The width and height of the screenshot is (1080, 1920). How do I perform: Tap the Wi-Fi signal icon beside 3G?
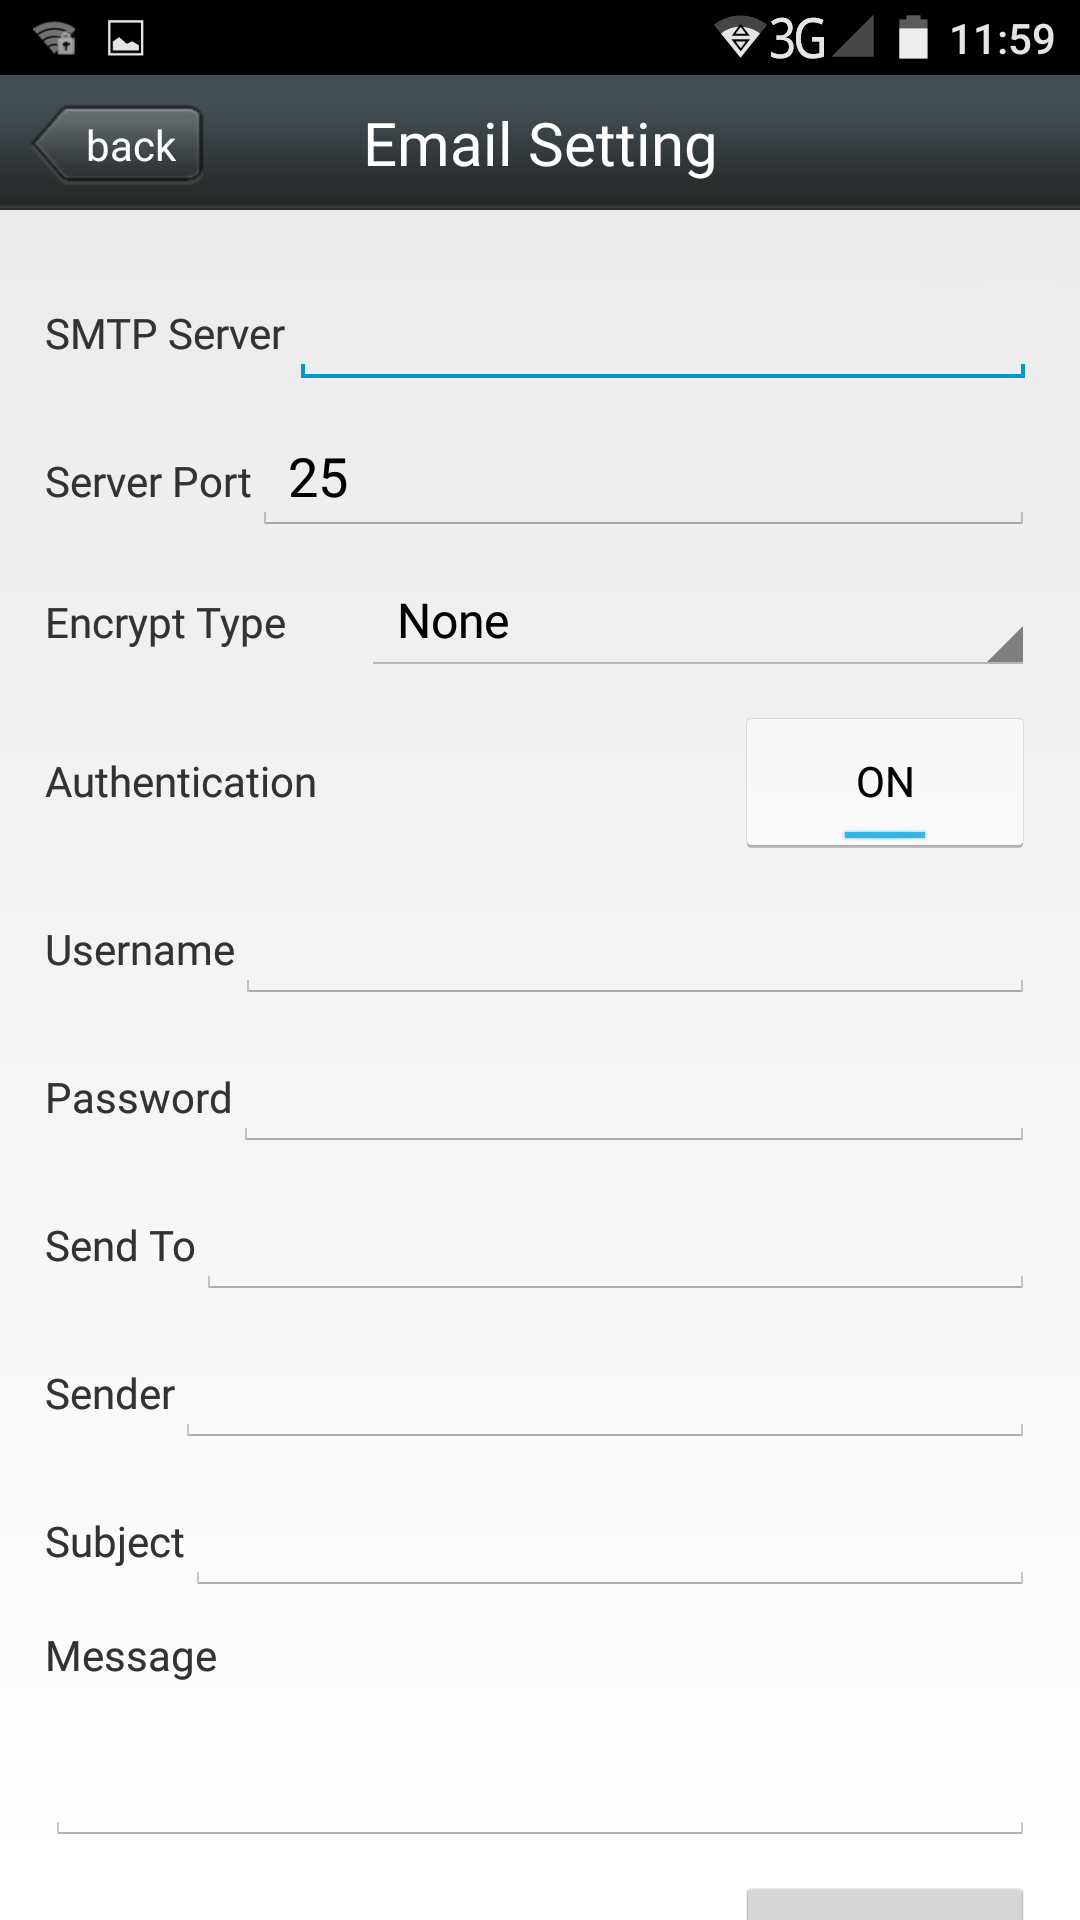740,38
